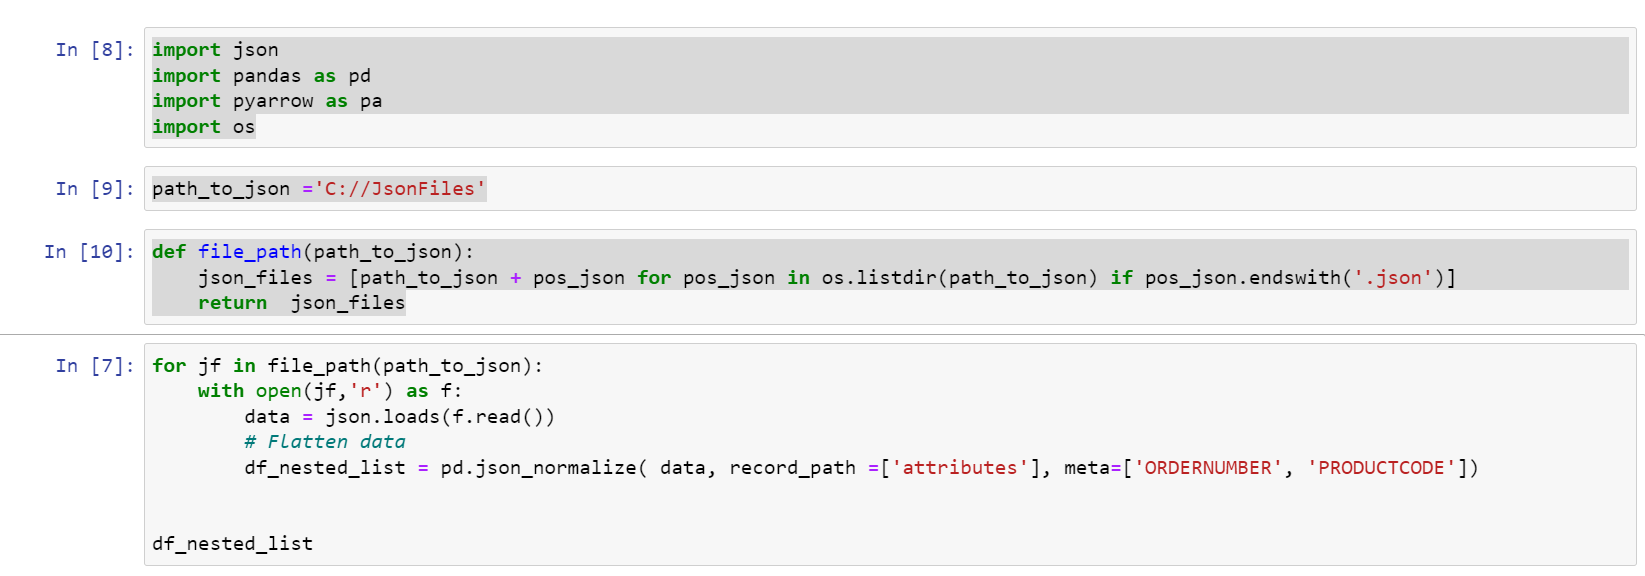Click the In [8] cell prompt
The image size is (1645, 576).
[95, 50]
